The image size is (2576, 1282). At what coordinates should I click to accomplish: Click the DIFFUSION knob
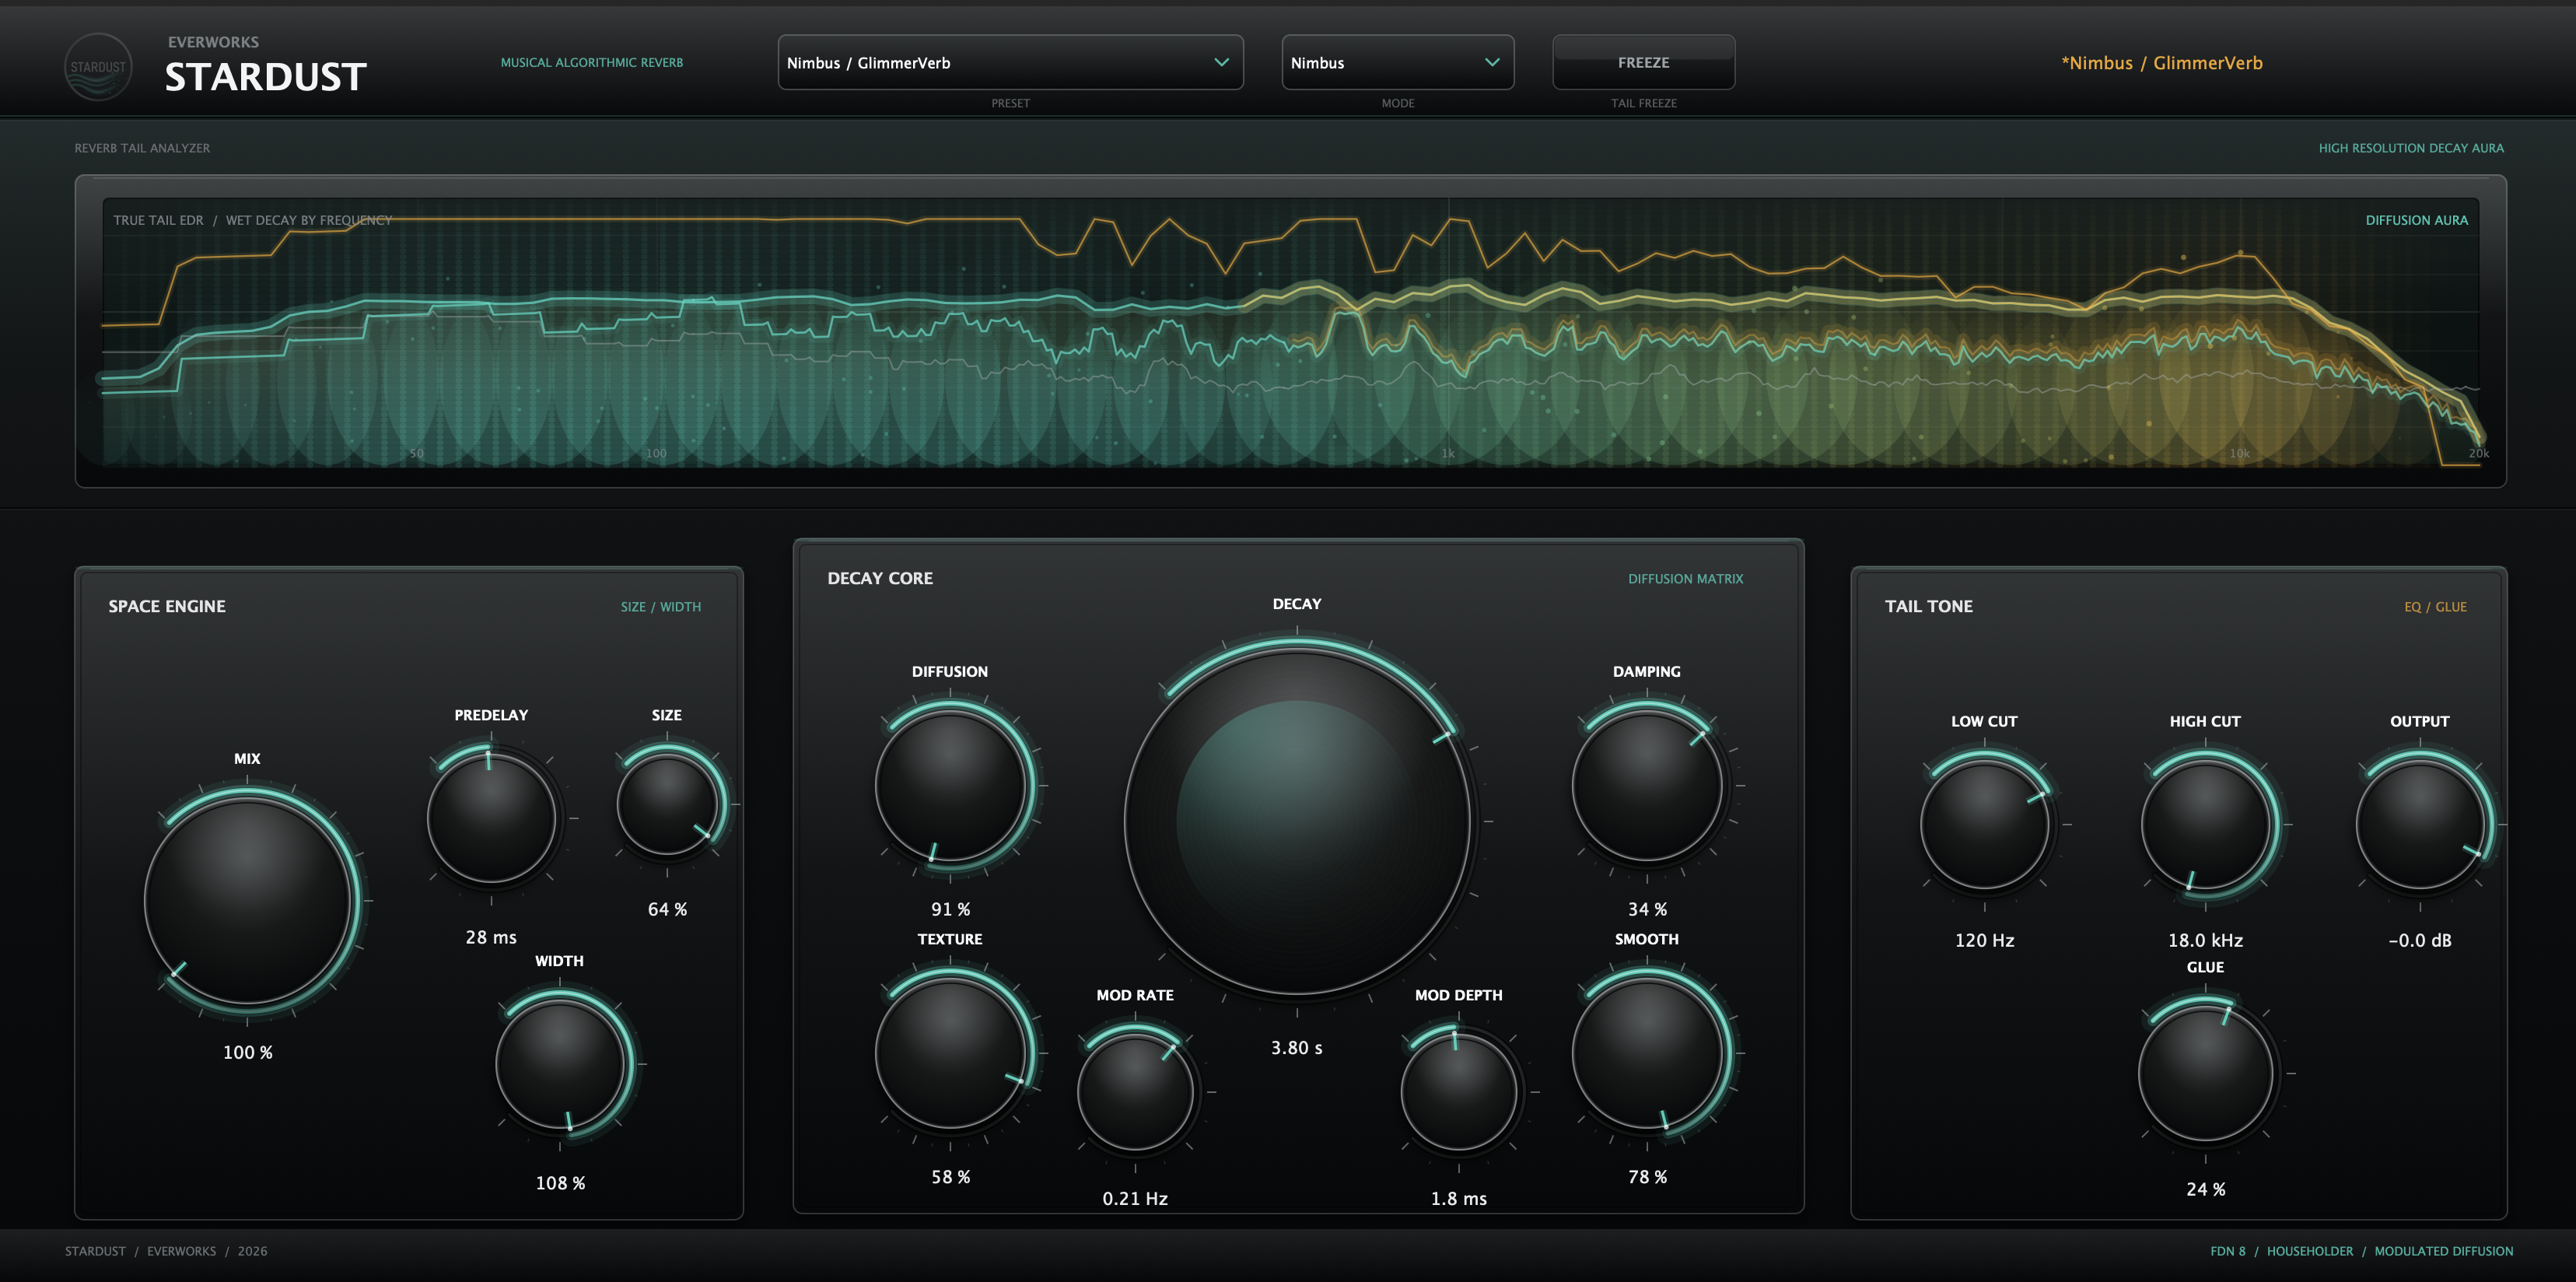[950, 786]
